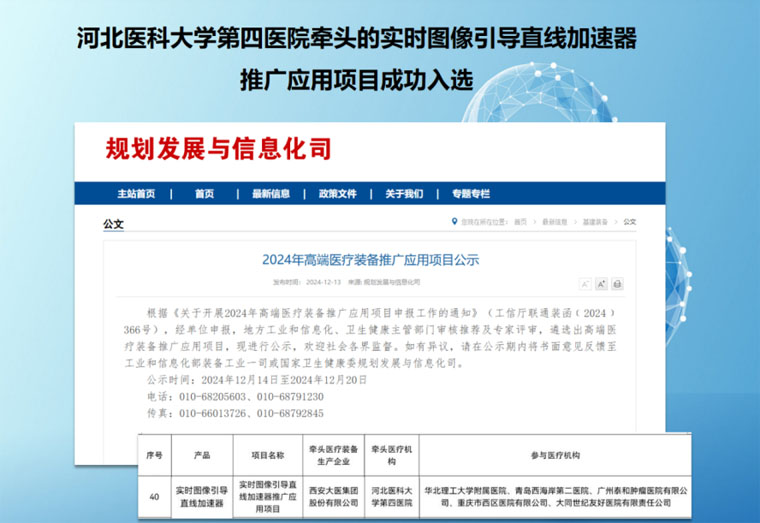Open the 关于我们 navigation item
This screenshot has width=760, height=523.
[405, 194]
